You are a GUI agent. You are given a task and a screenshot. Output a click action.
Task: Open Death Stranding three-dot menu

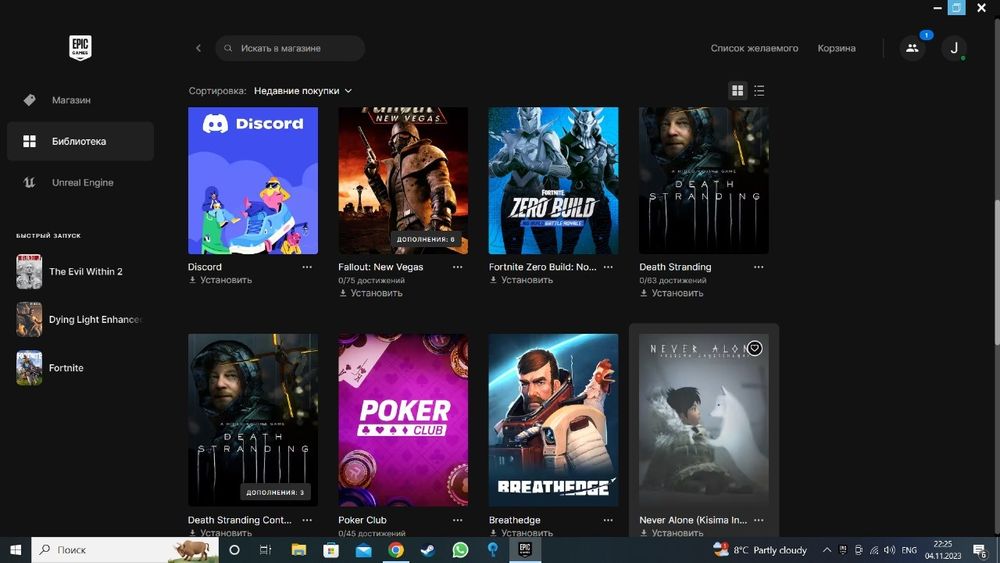tap(759, 267)
